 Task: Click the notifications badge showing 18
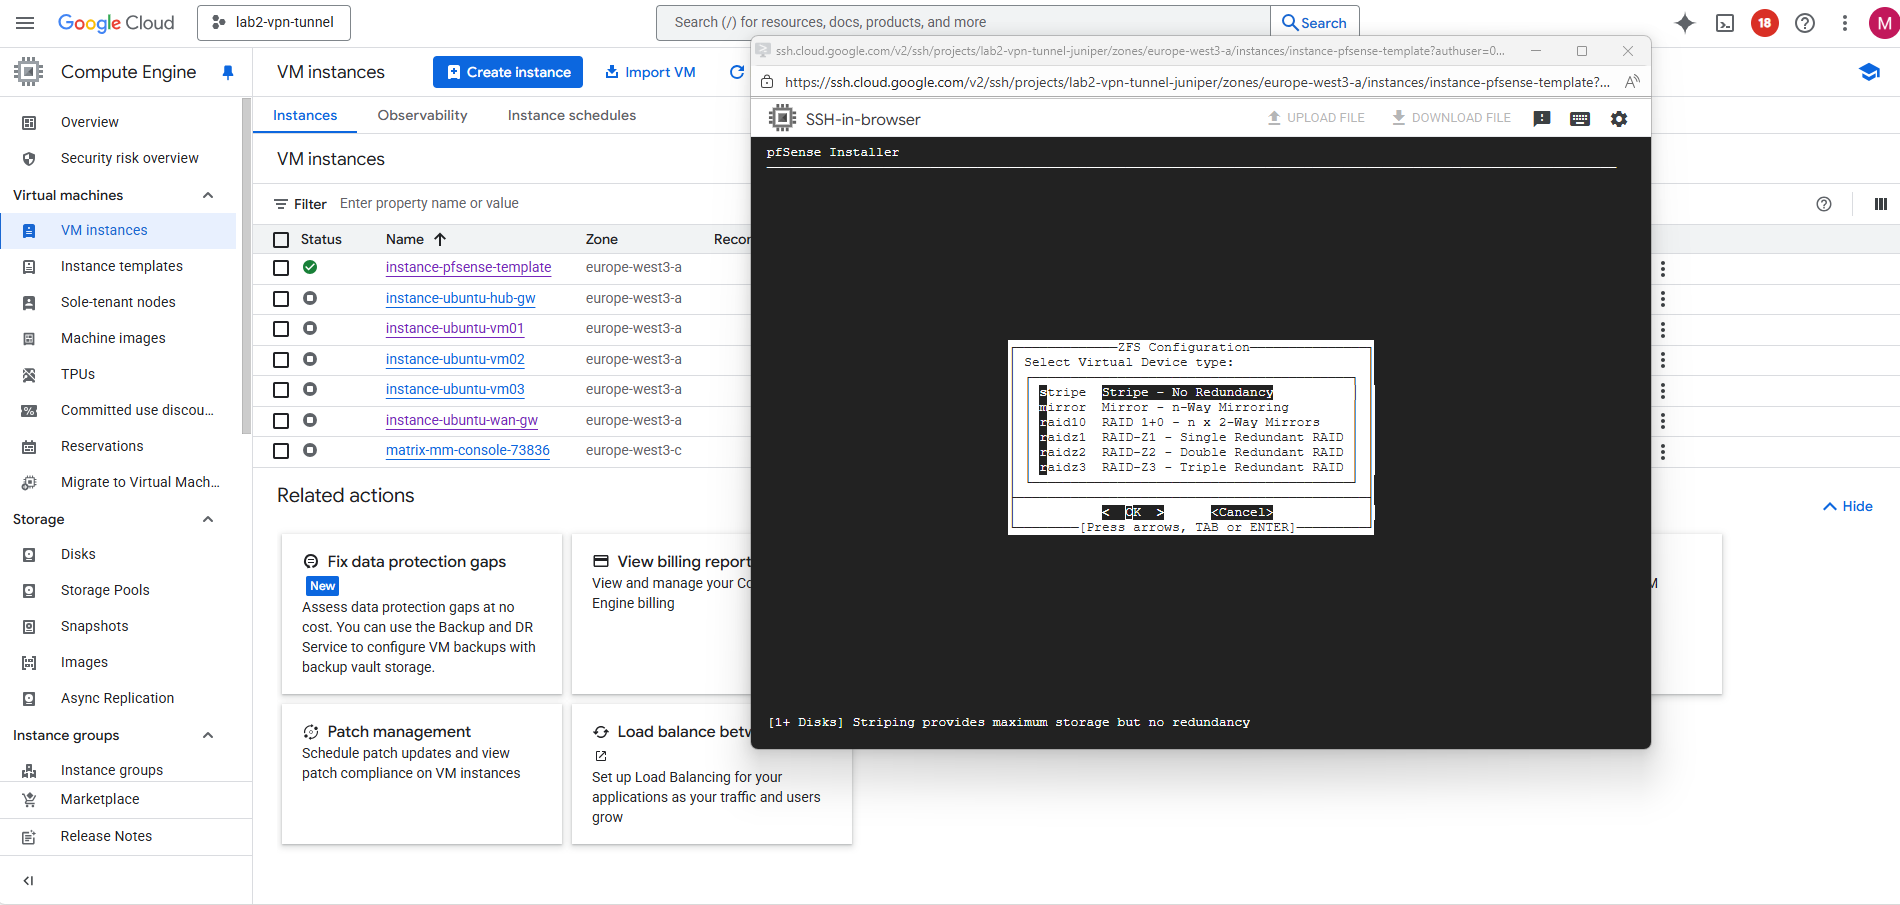pyautogui.click(x=1765, y=23)
